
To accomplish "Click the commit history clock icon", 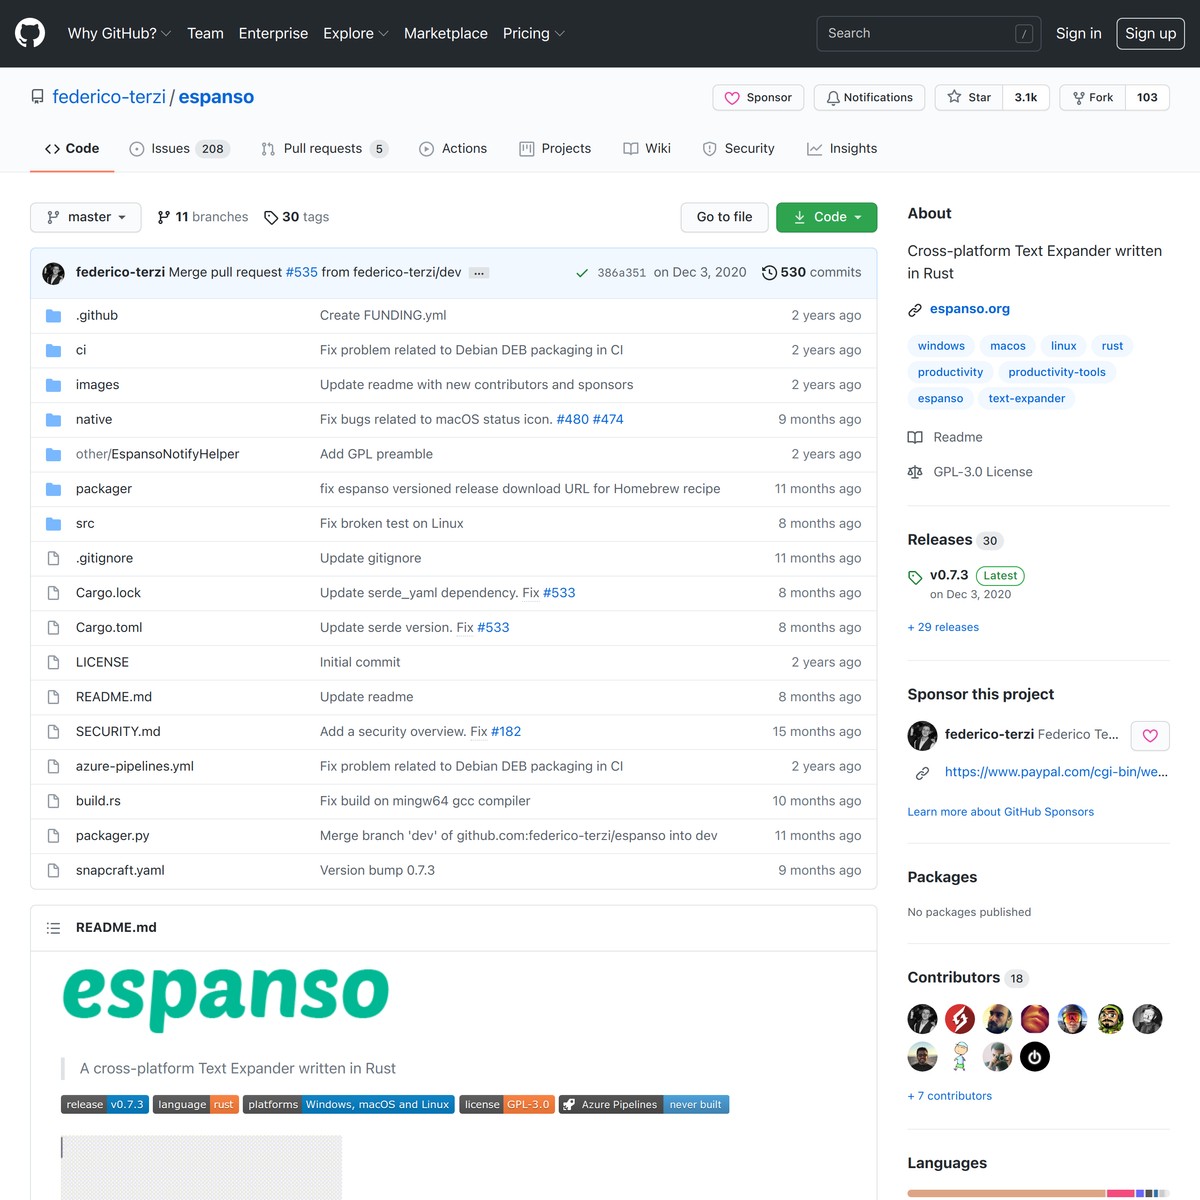I will [x=769, y=273].
